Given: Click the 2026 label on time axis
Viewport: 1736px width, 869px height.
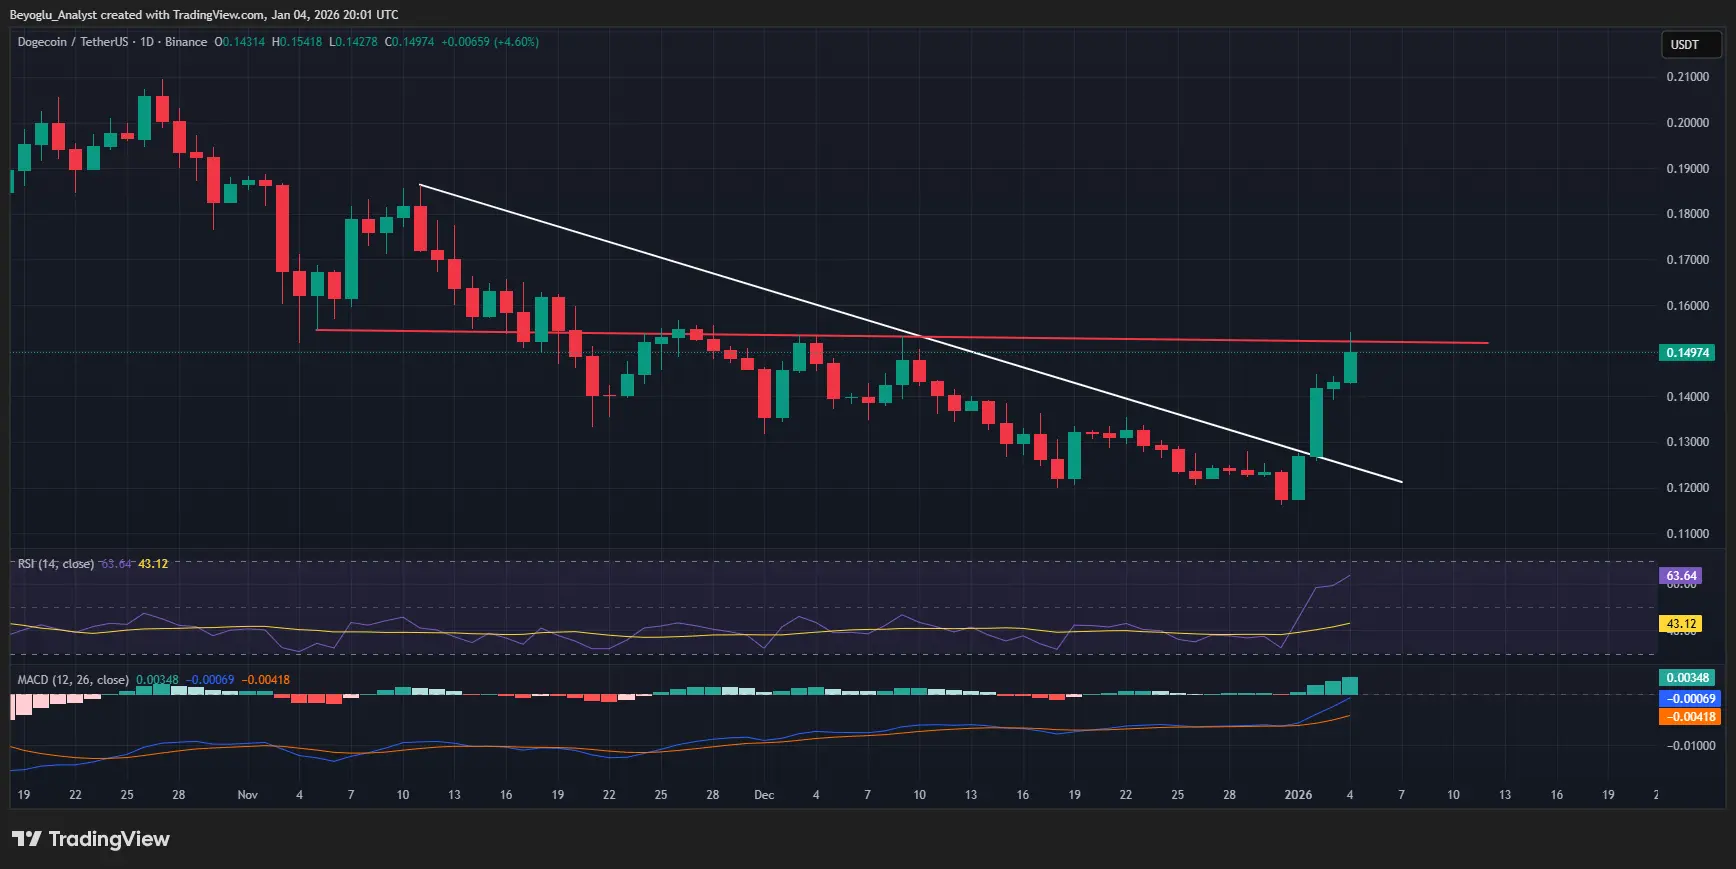Looking at the screenshot, I should pyautogui.click(x=1298, y=795).
